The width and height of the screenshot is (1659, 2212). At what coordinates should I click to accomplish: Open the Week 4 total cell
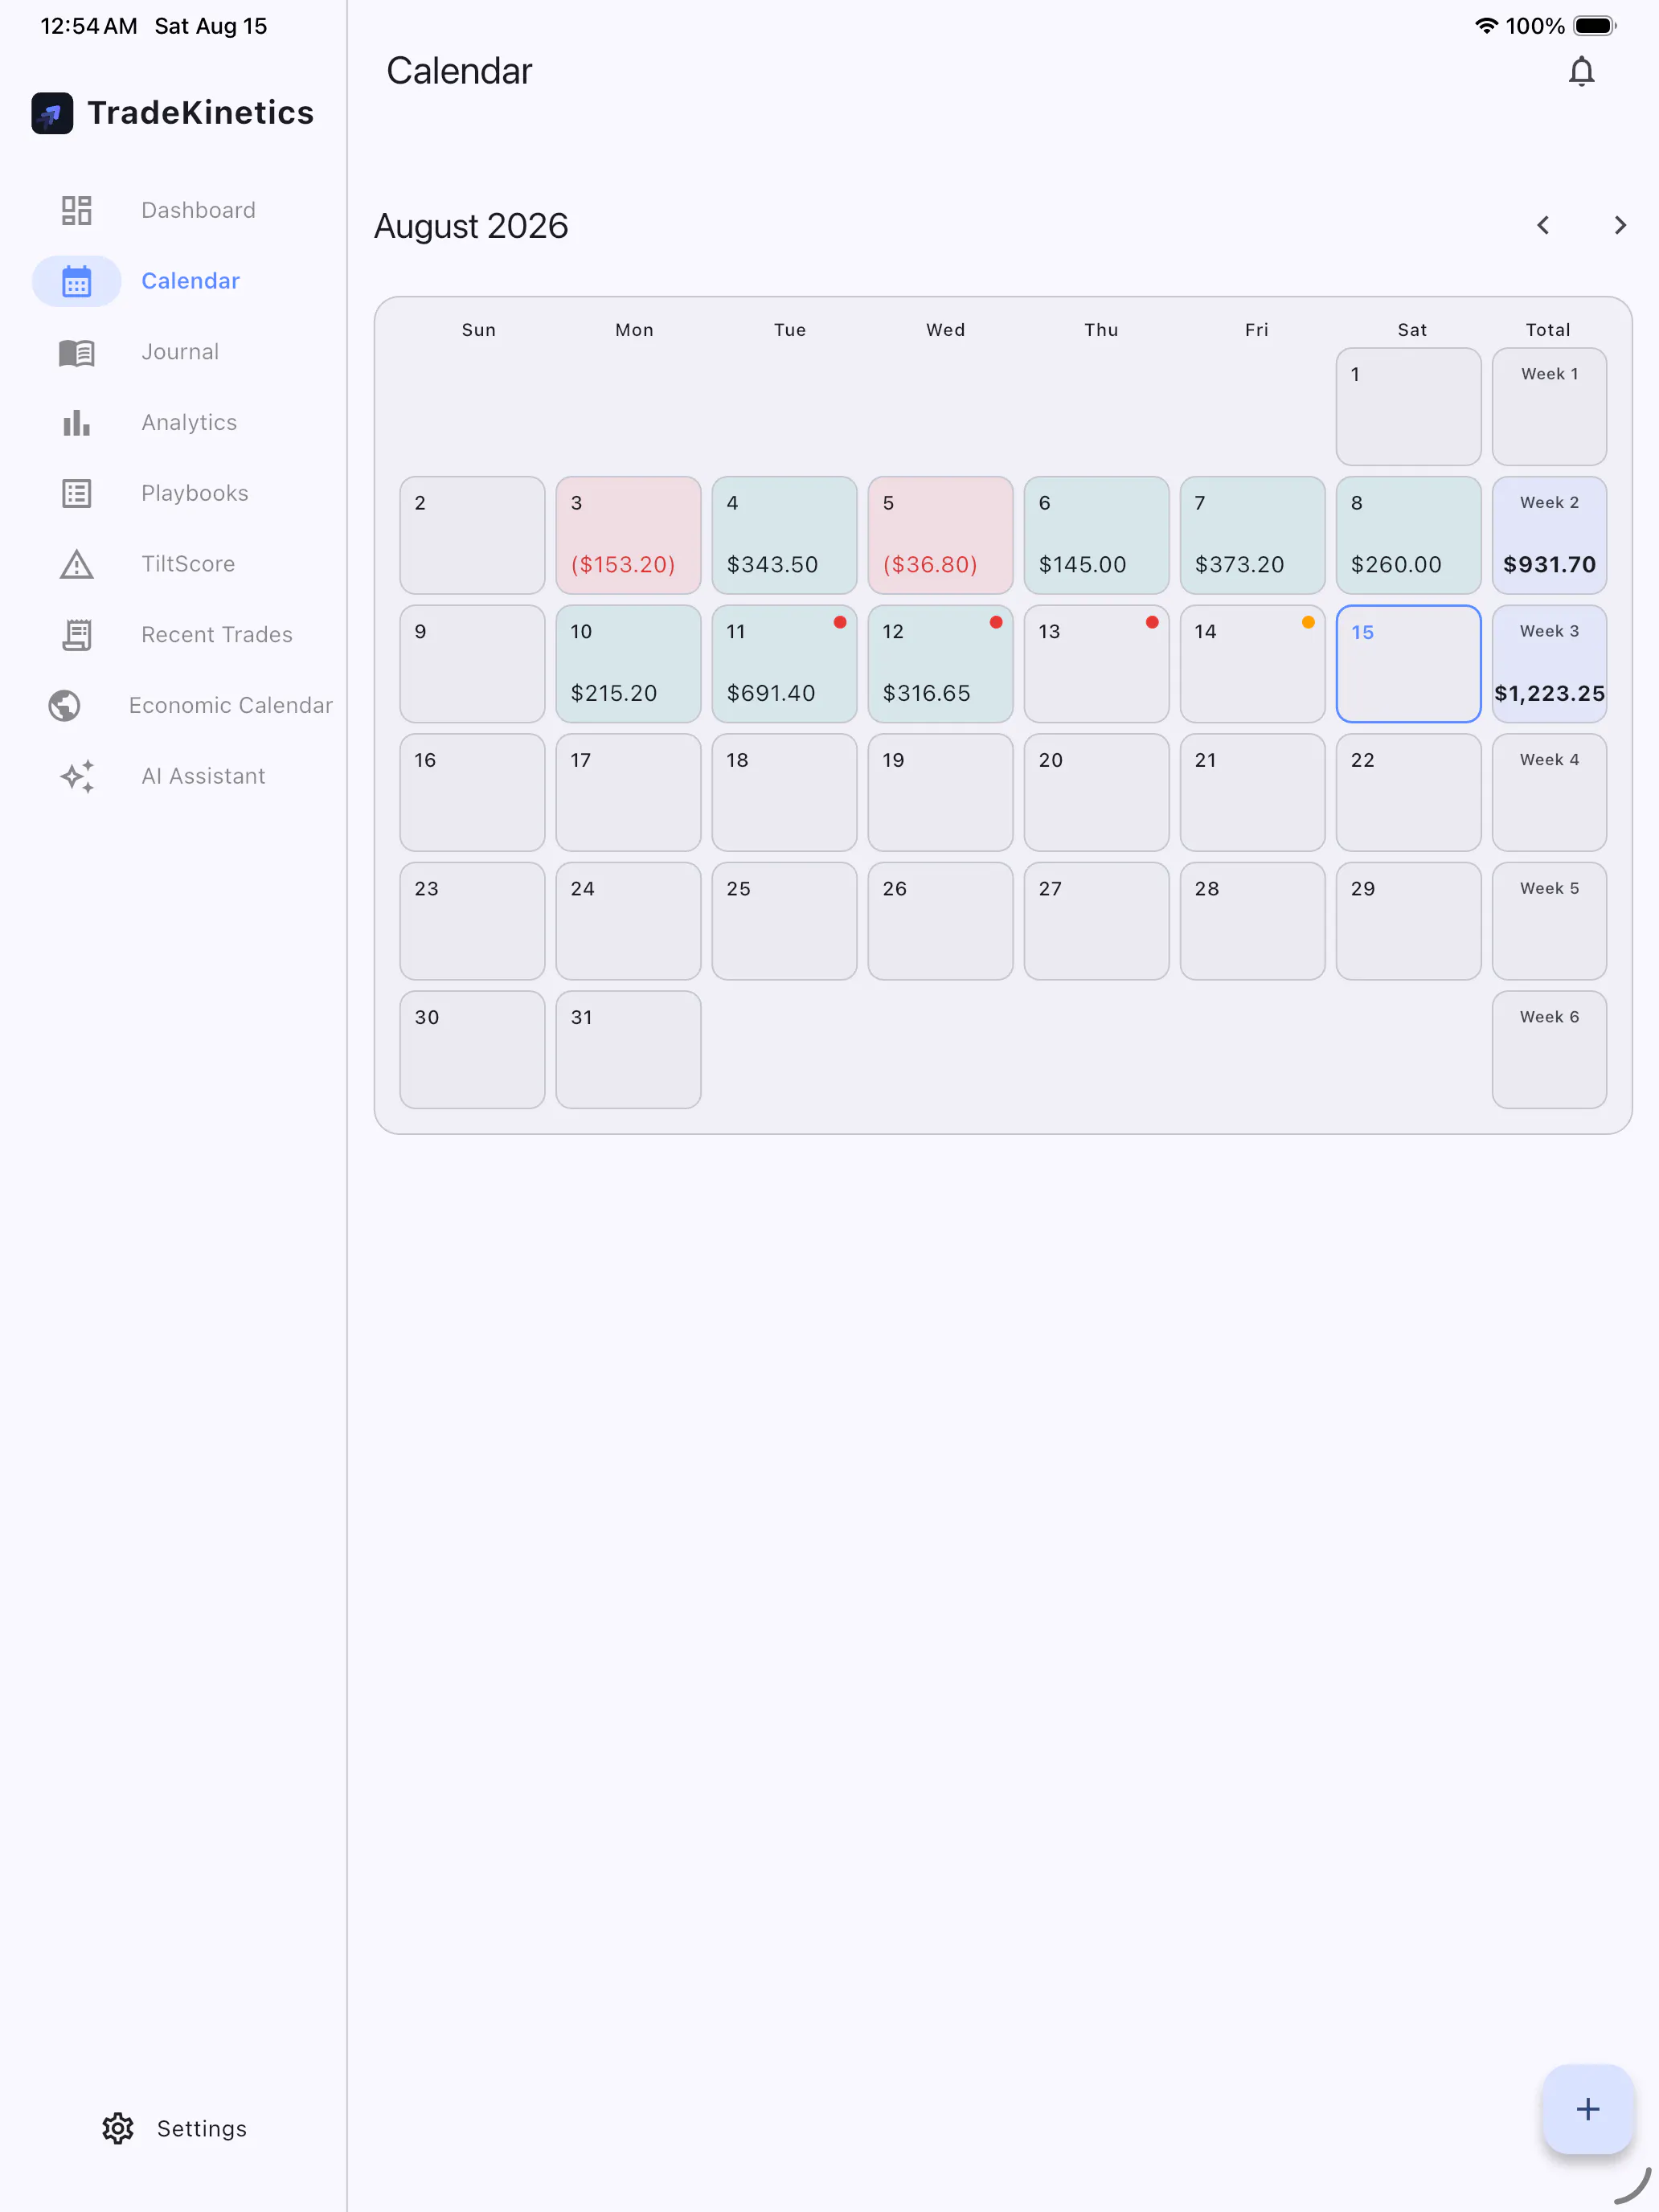tap(1549, 793)
